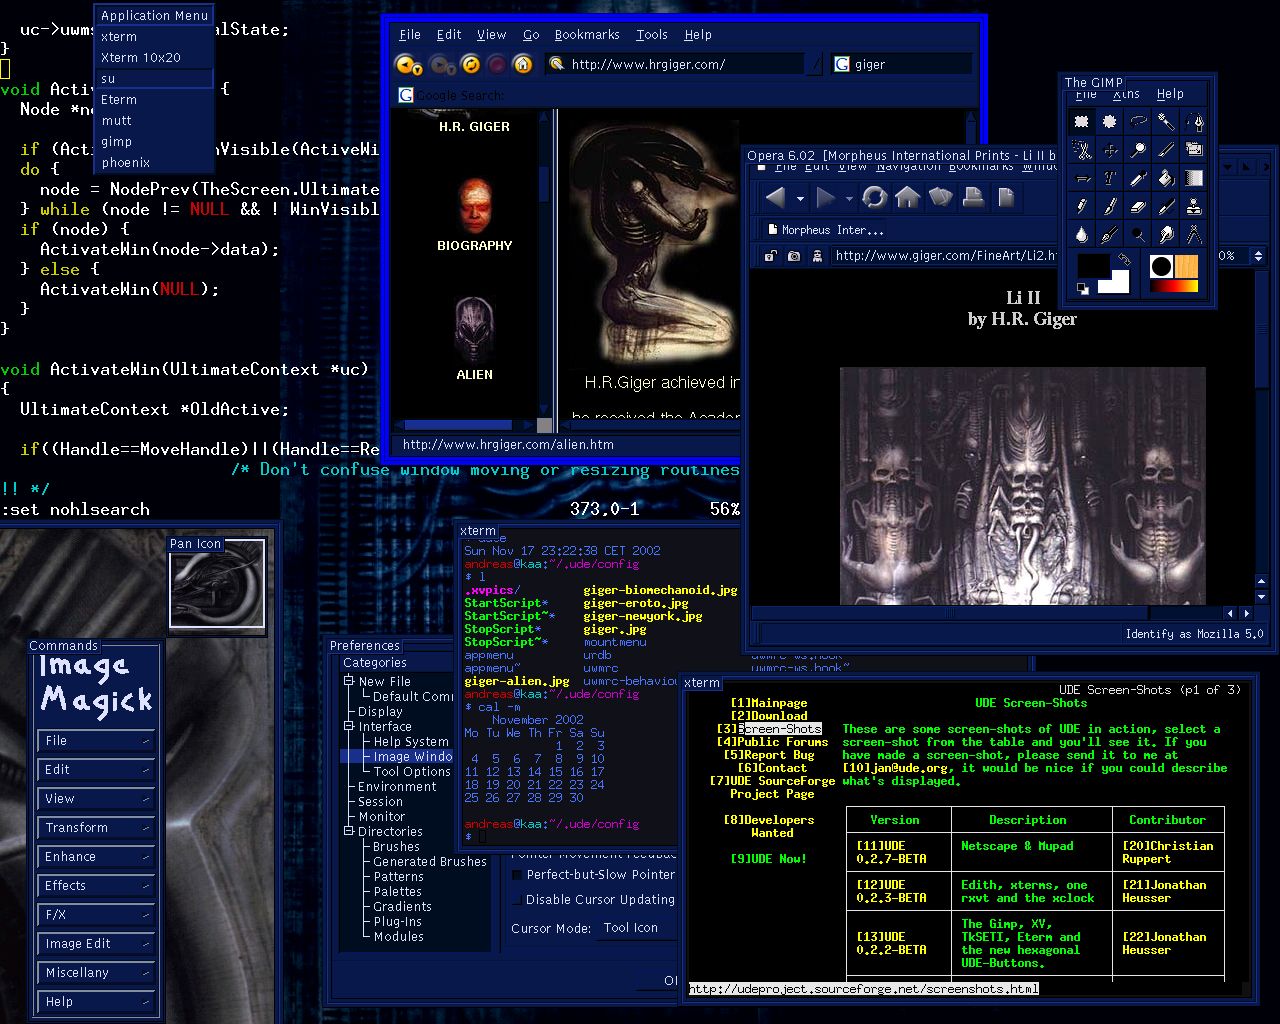Select the Paintbrush tool in GIMP
This screenshot has width=1280, height=1024.
coord(1109,206)
